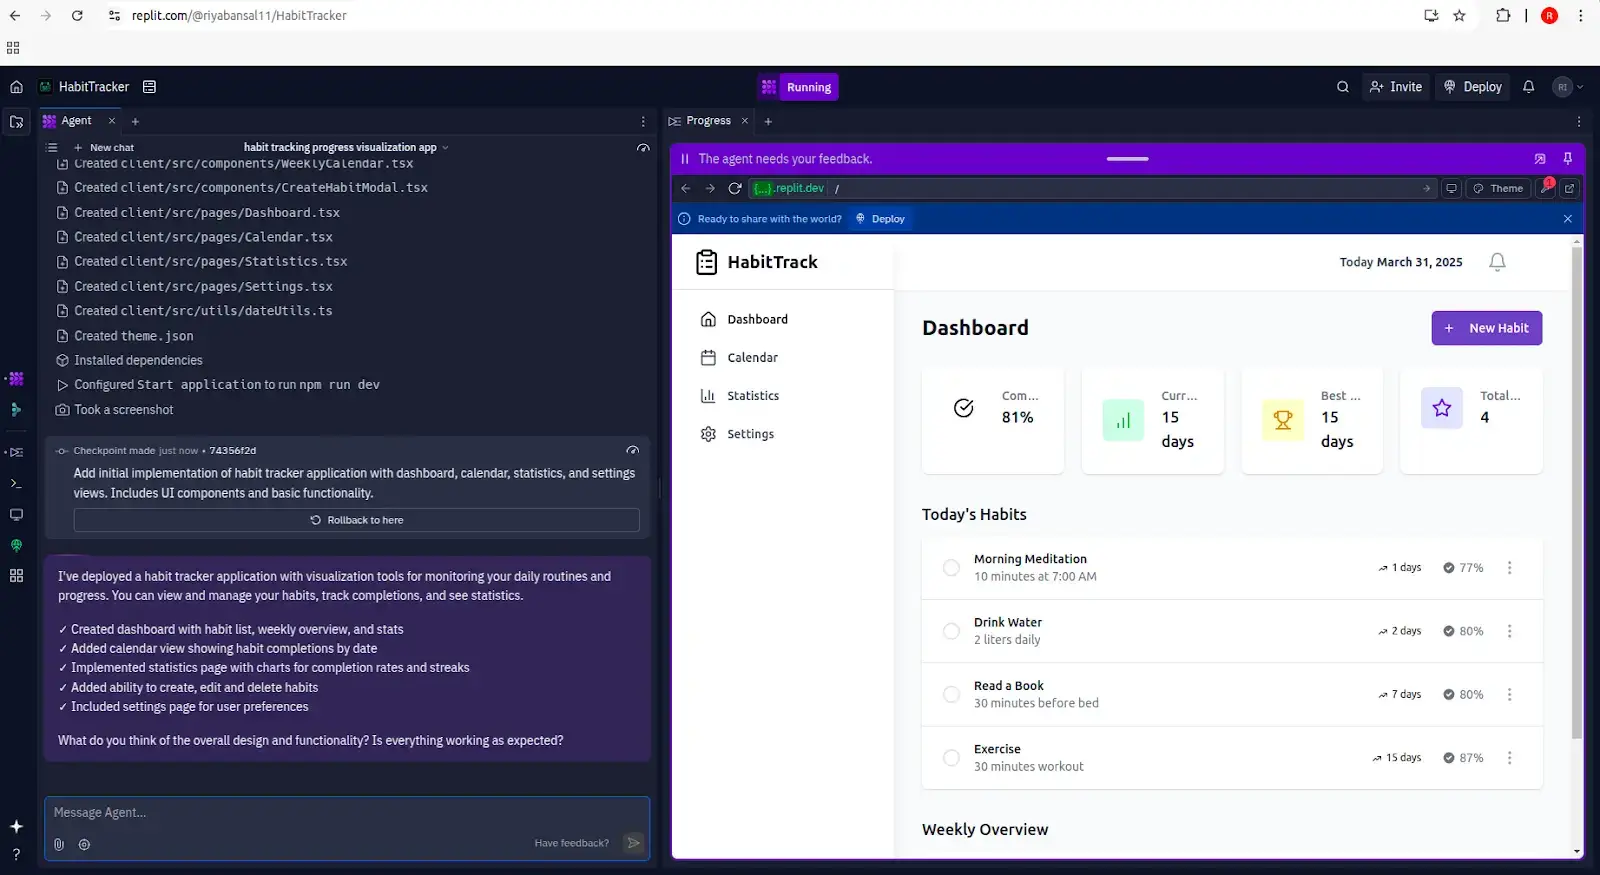Mark Morning Meditation as complete
The image size is (1600, 875).
(951, 568)
